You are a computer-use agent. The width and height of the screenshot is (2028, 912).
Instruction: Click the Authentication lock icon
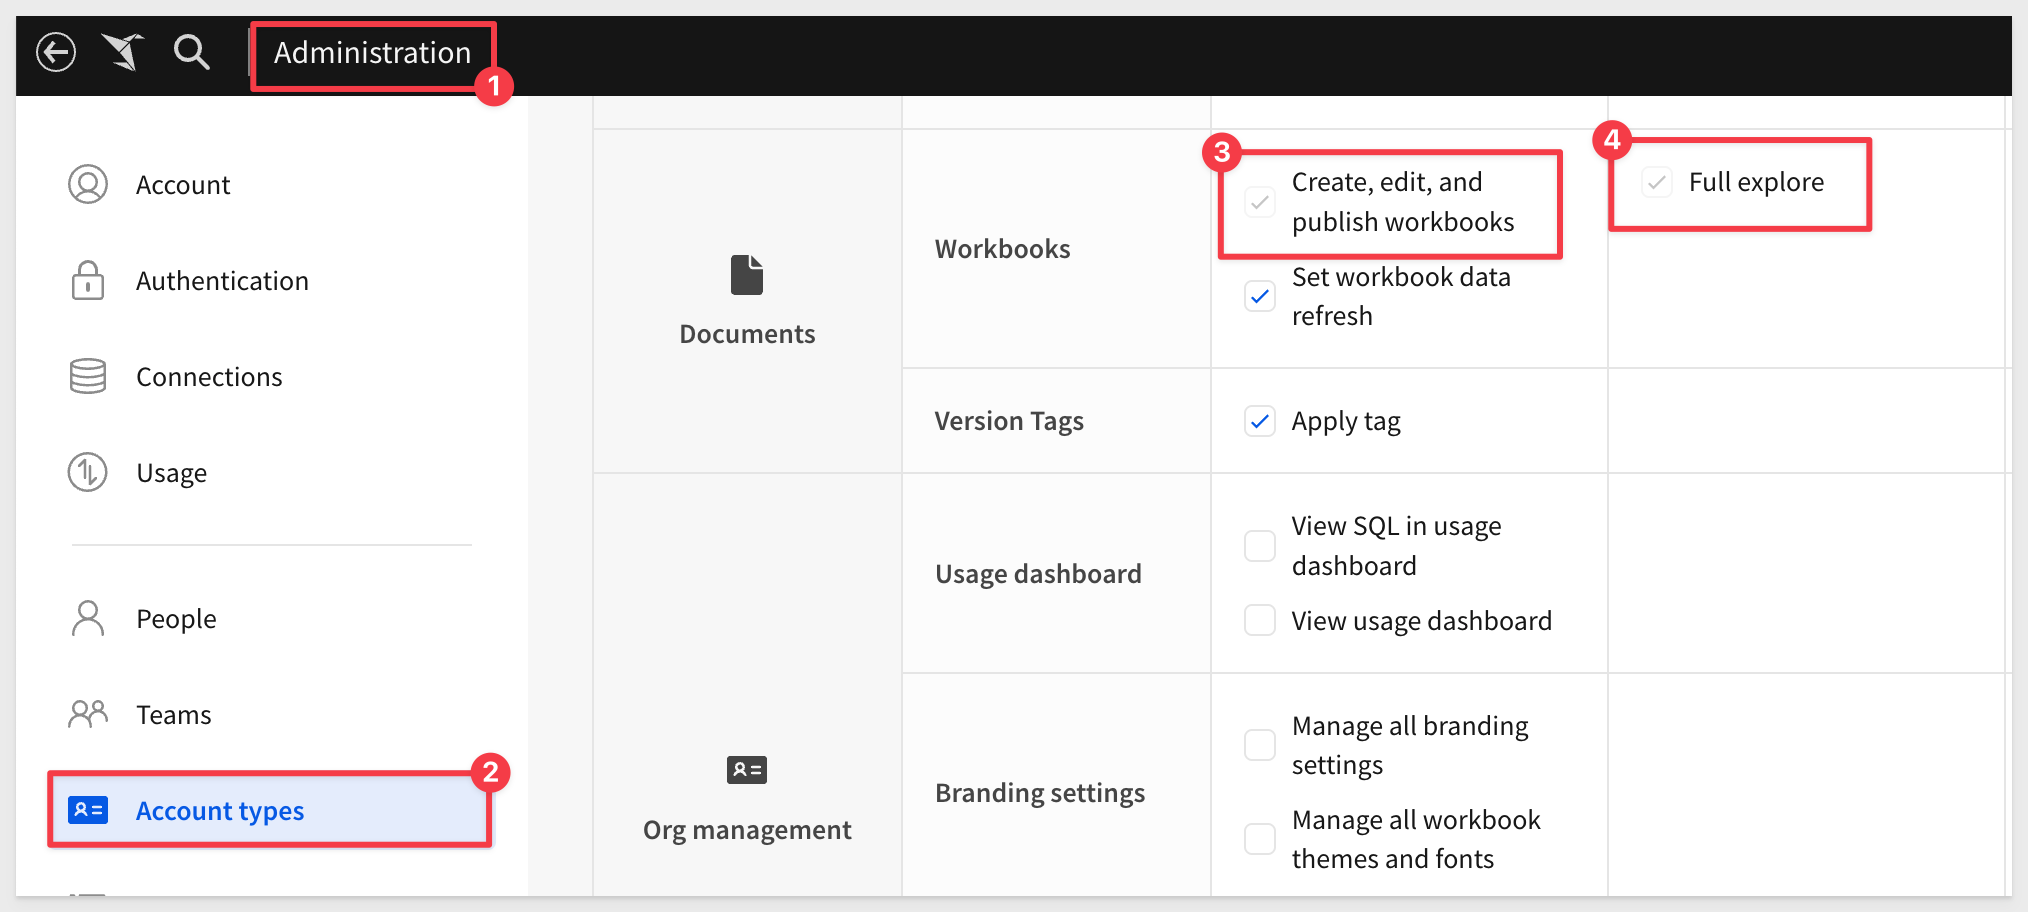pyautogui.click(x=88, y=281)
